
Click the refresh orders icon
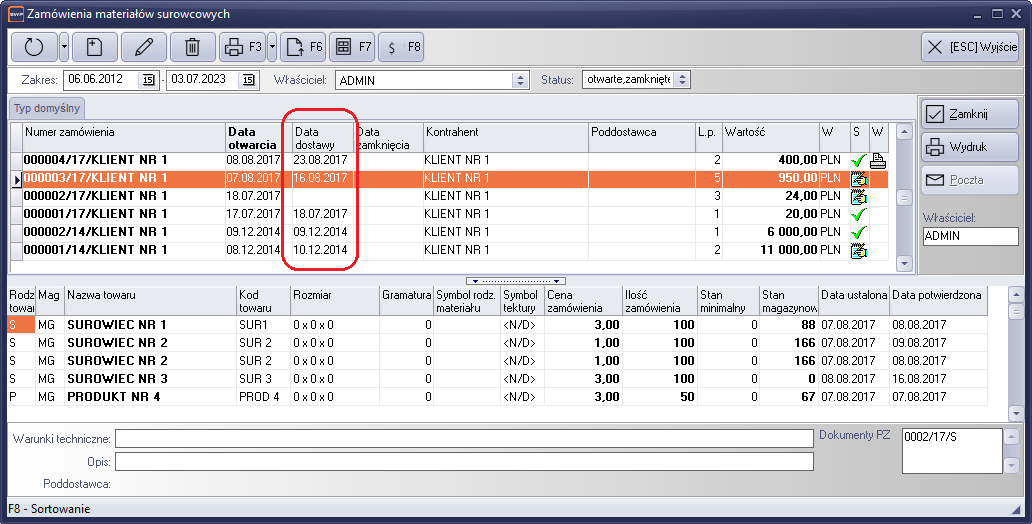click(x=33, y=47)
